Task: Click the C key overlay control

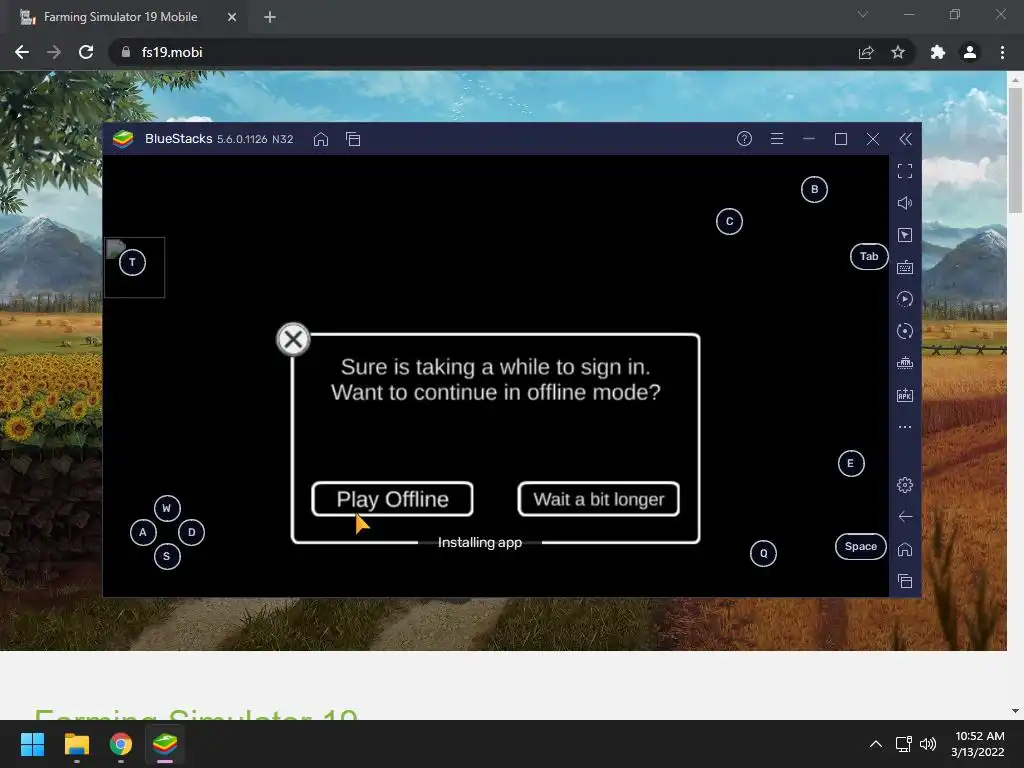Action: pos(729,221)
